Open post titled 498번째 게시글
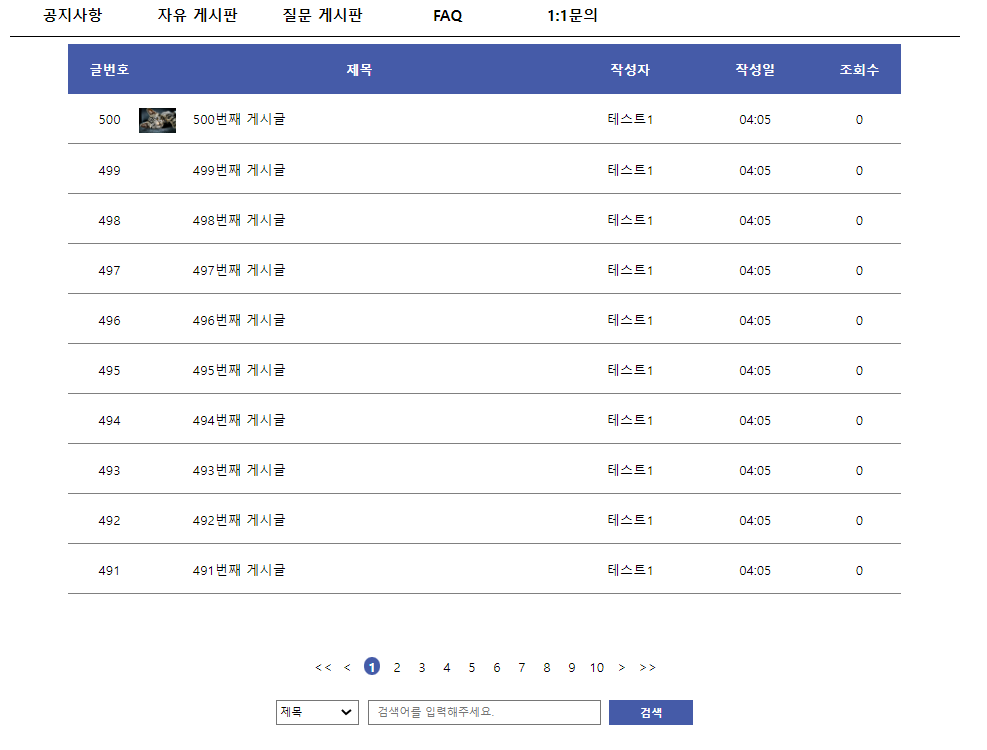Viewport: 987px width, 750px height. tap(239, 220)
